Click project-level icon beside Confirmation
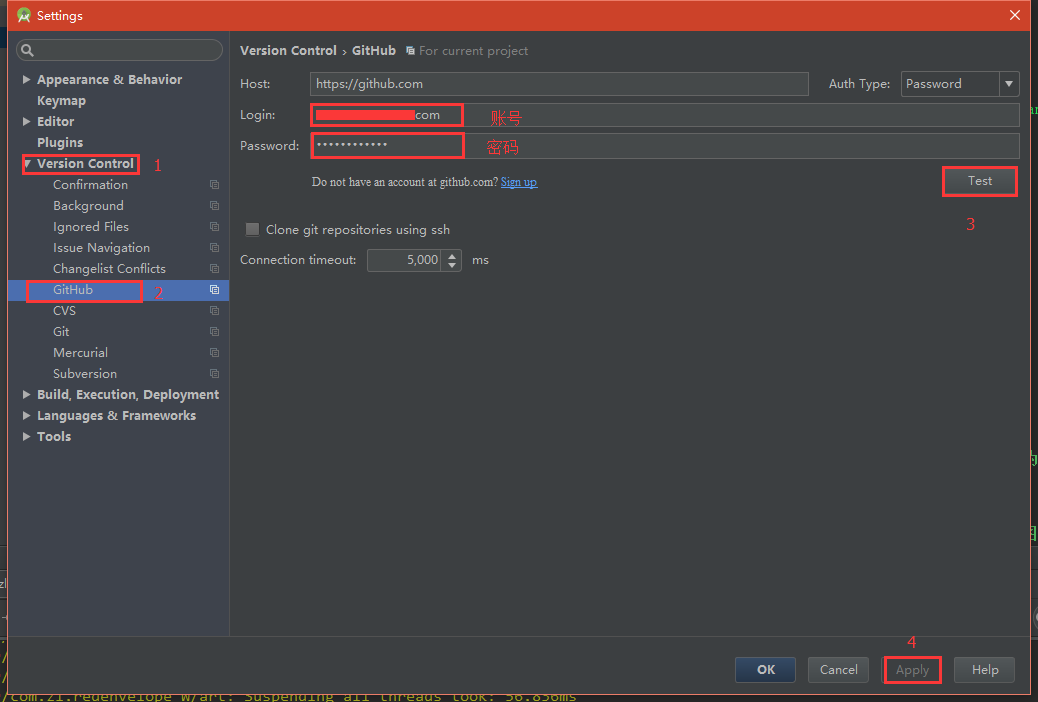This screenshot has width=1038, height=702. 214,185
